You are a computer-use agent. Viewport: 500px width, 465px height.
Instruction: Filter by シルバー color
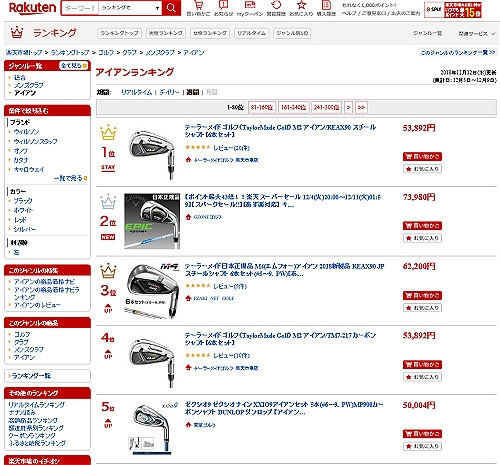coord(25,229)
